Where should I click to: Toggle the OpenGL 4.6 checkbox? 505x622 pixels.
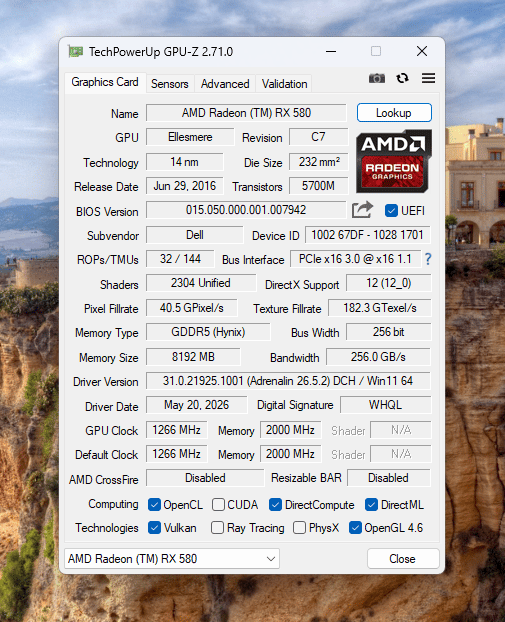(355, 528)
